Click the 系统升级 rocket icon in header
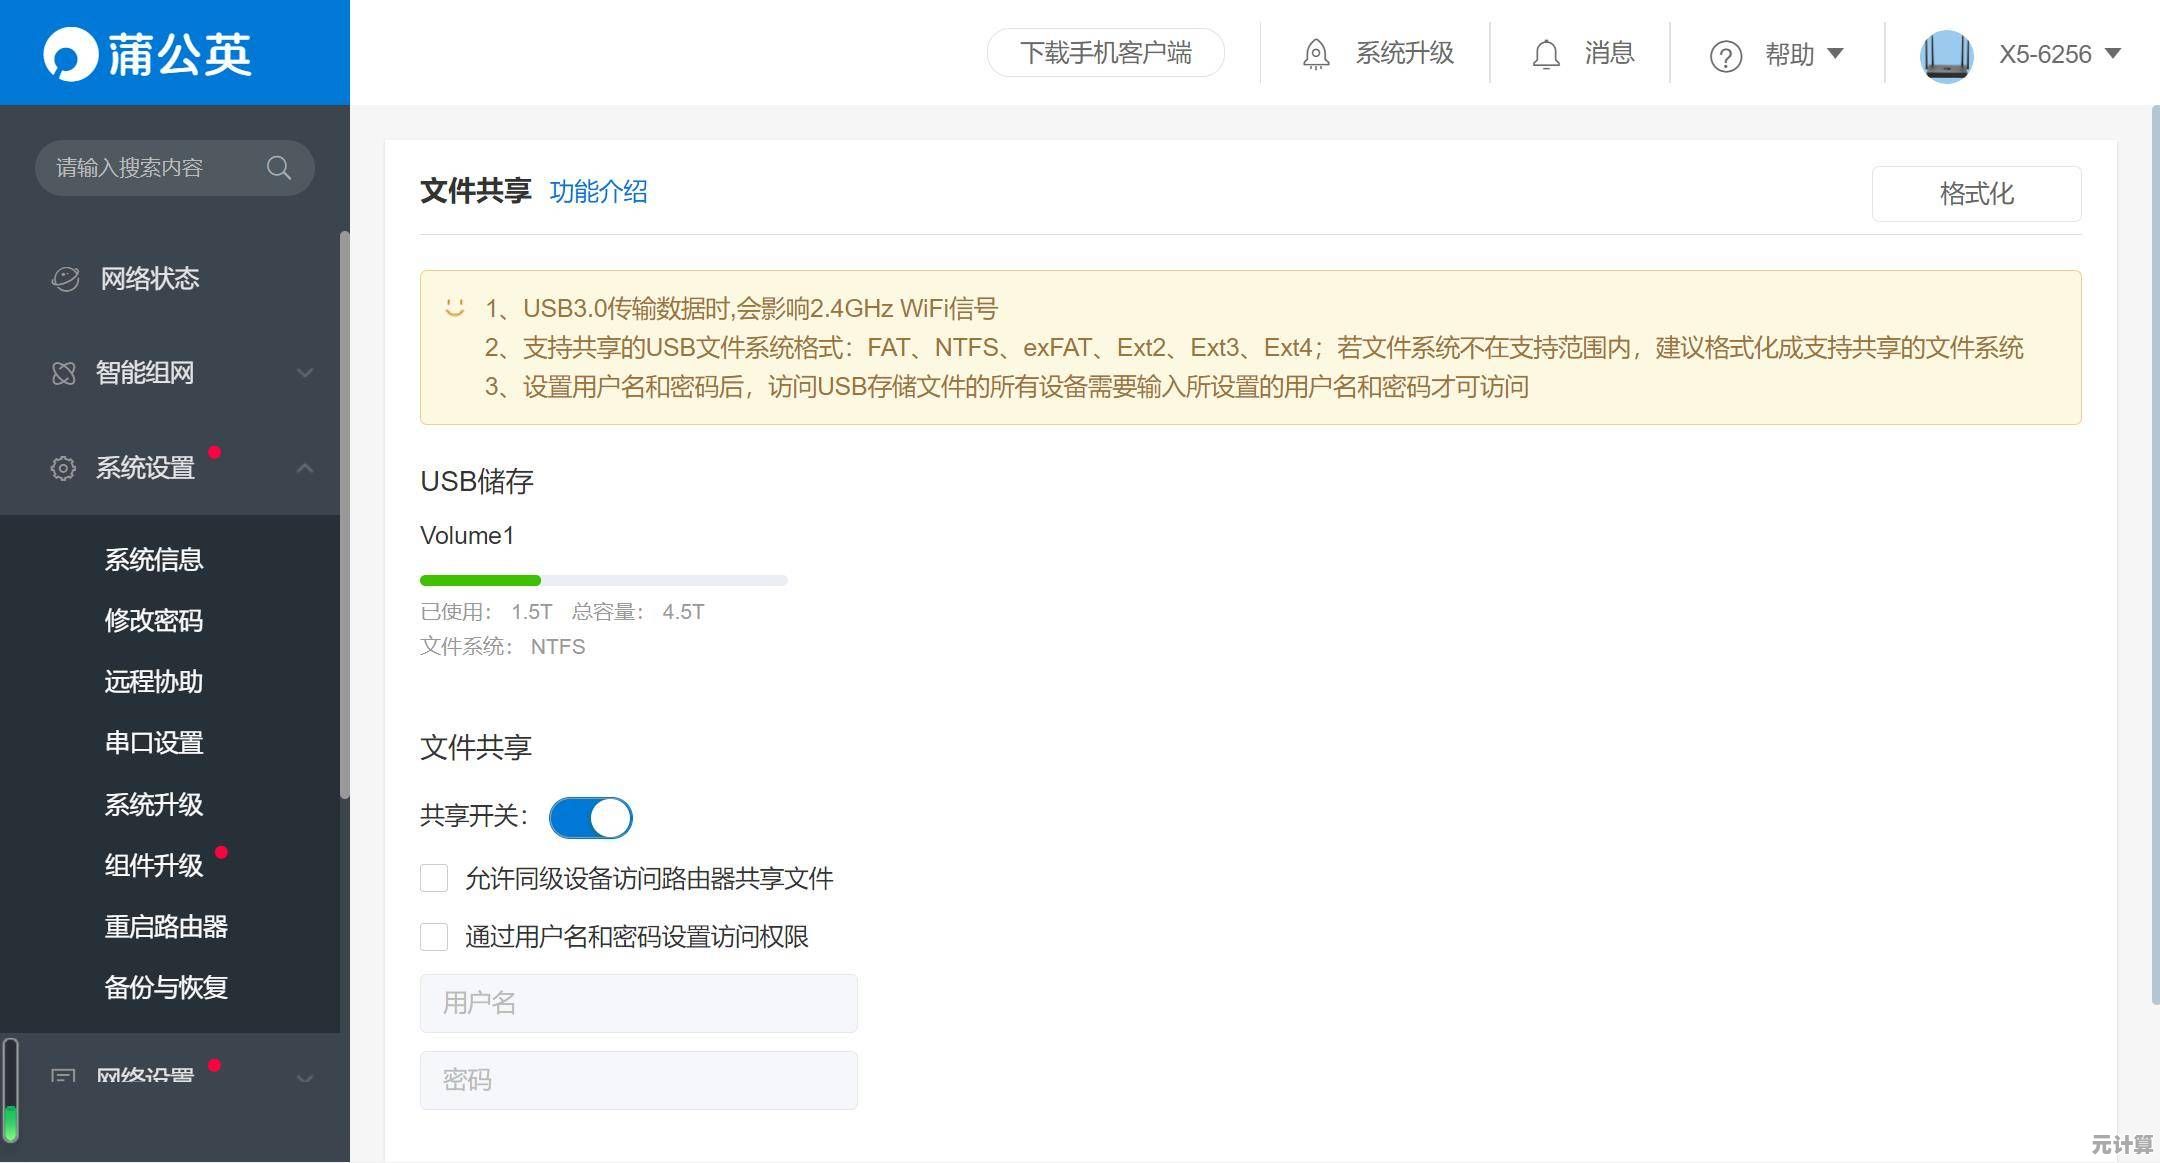 tap(1316, 54)
